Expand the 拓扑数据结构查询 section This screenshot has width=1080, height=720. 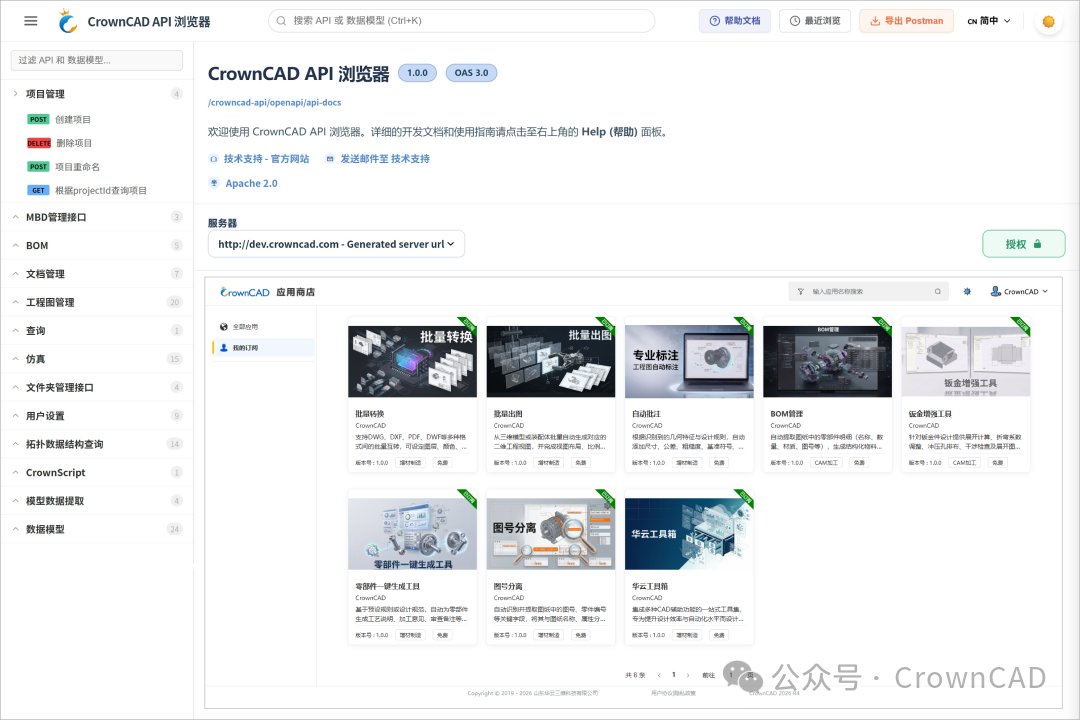pyautogui.click(x=97, y=444)
